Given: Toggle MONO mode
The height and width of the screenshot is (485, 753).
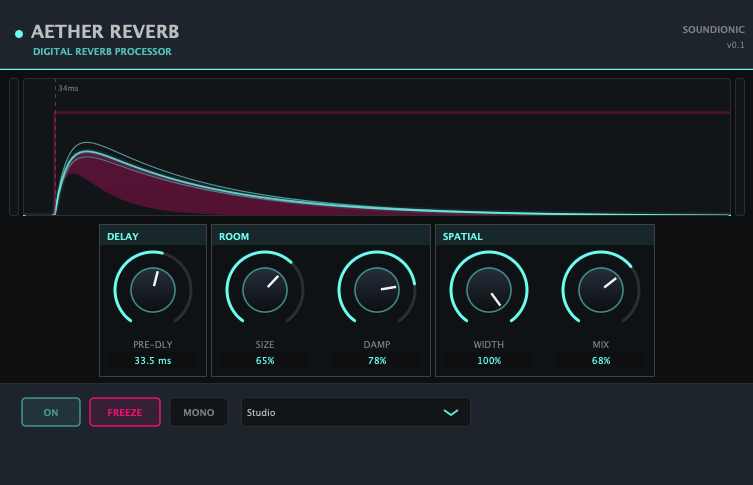Looking at the screenshot, I should tap(199, 412).
